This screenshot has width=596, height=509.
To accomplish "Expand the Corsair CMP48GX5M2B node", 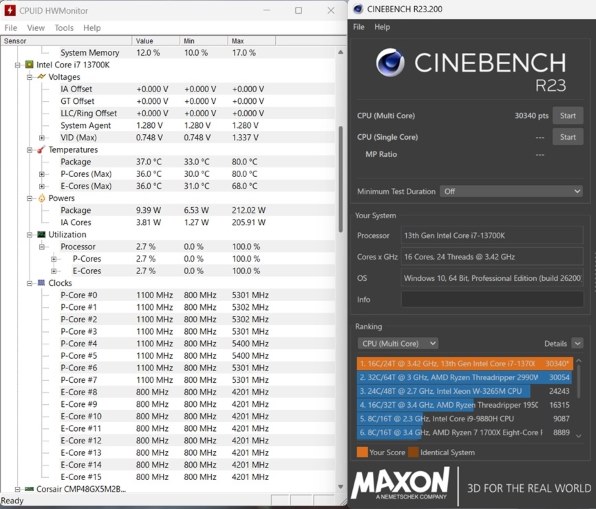I will tap(17, 489).
